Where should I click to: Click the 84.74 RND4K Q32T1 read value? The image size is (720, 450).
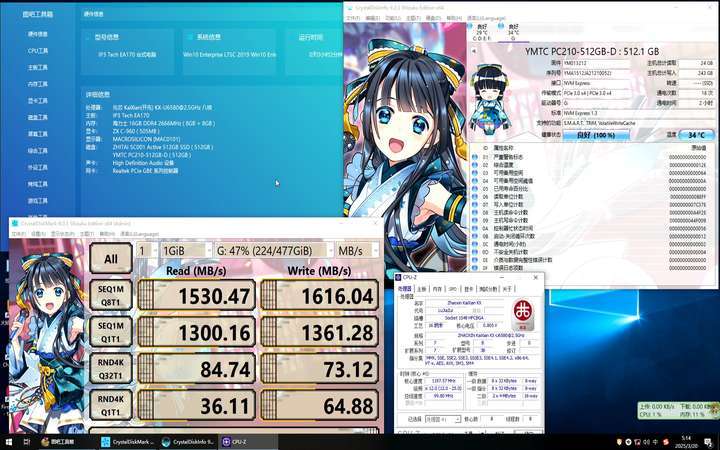click(196, 368)
